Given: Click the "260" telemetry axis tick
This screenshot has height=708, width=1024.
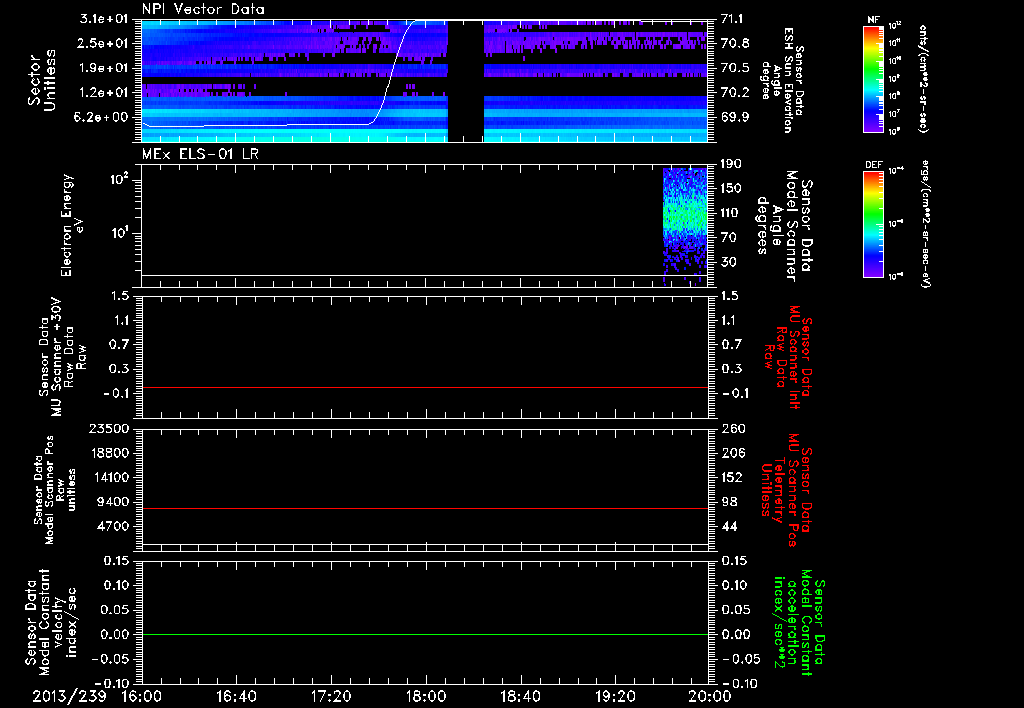Looking at the screenshot, I should (x=733, y=429).
